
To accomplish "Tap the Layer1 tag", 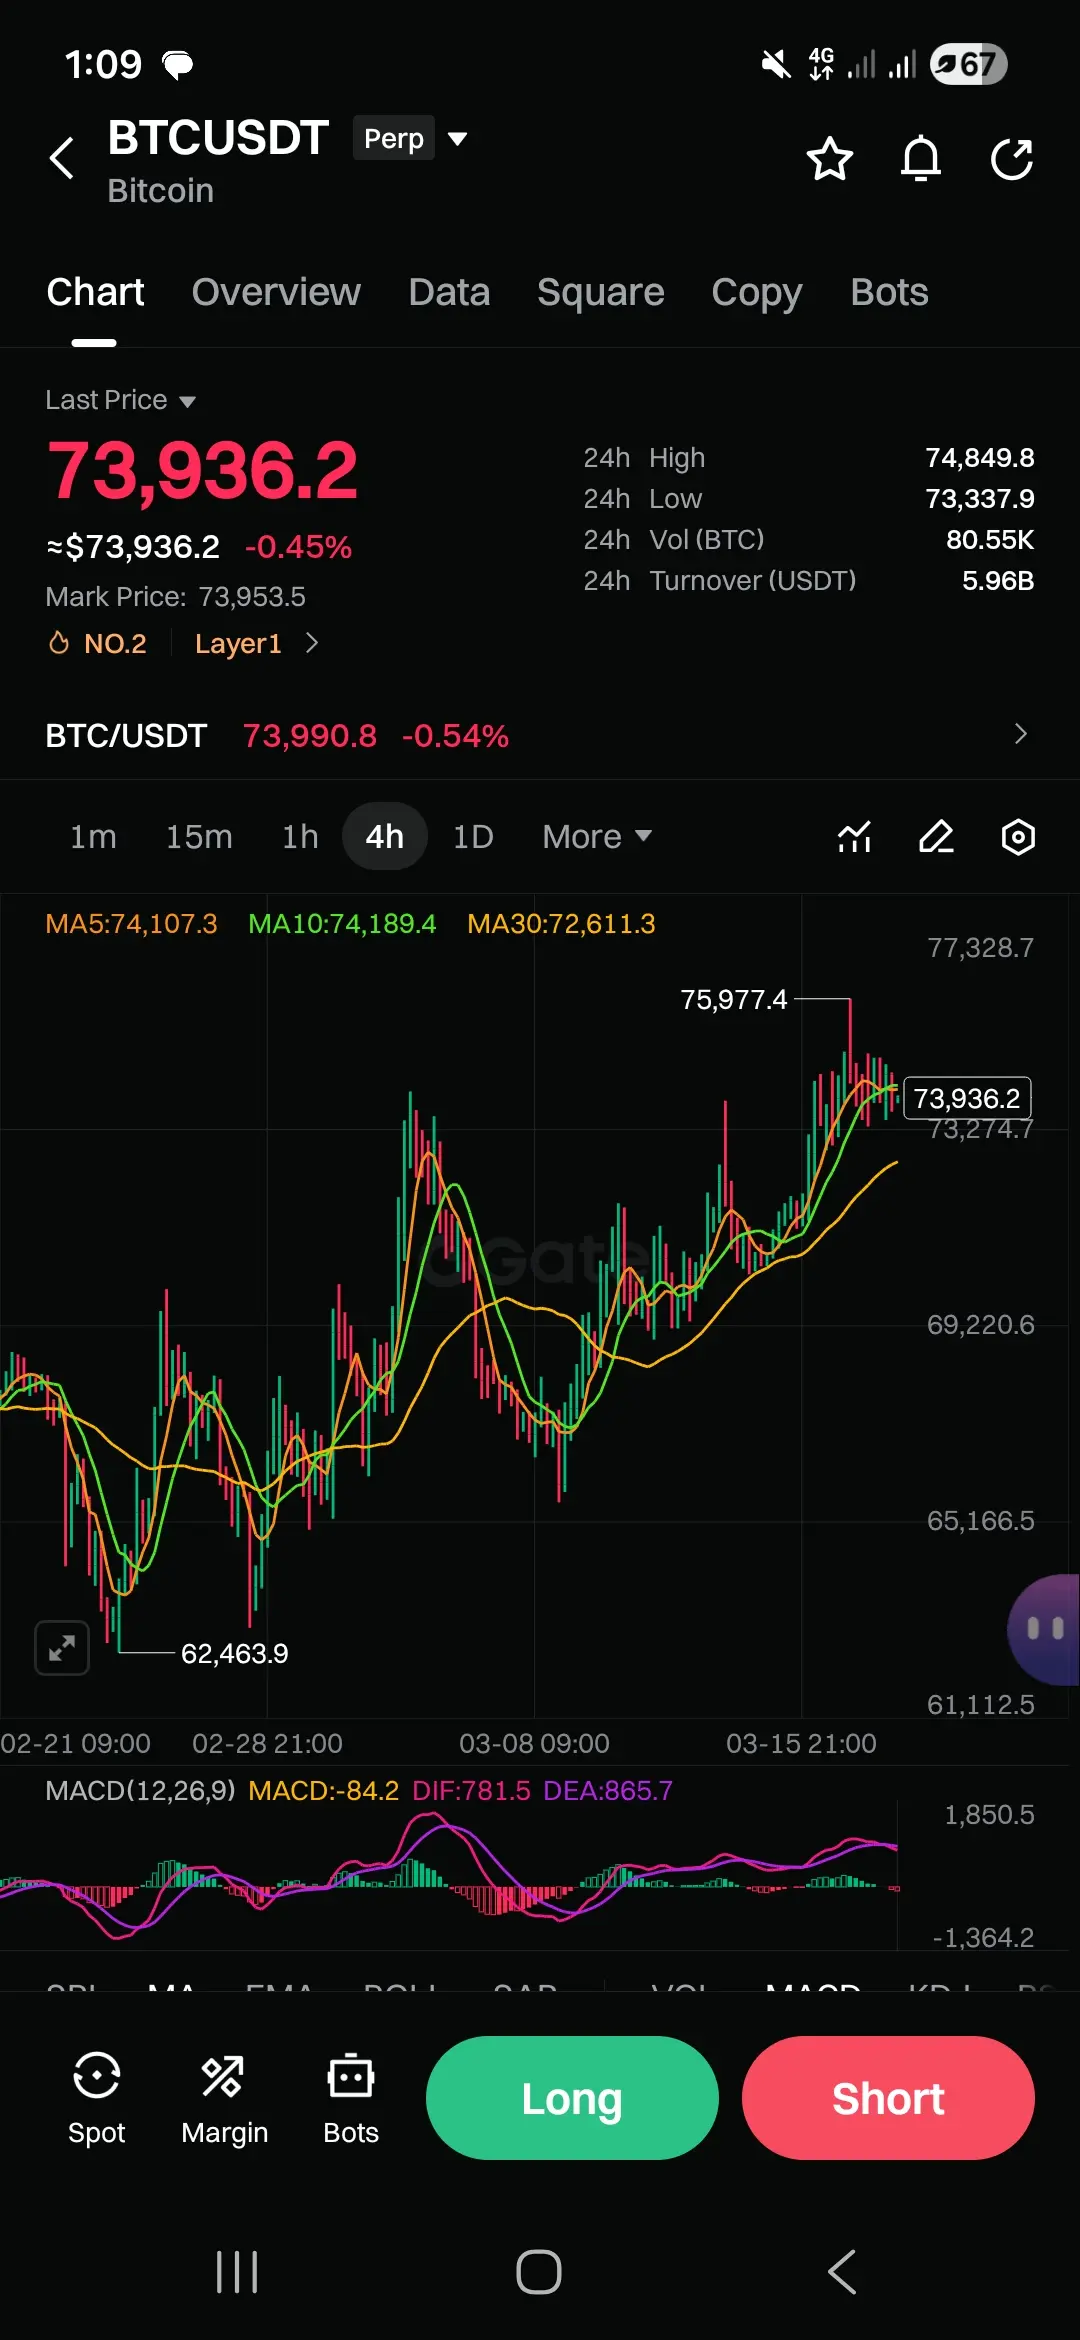I will (238, 643).
